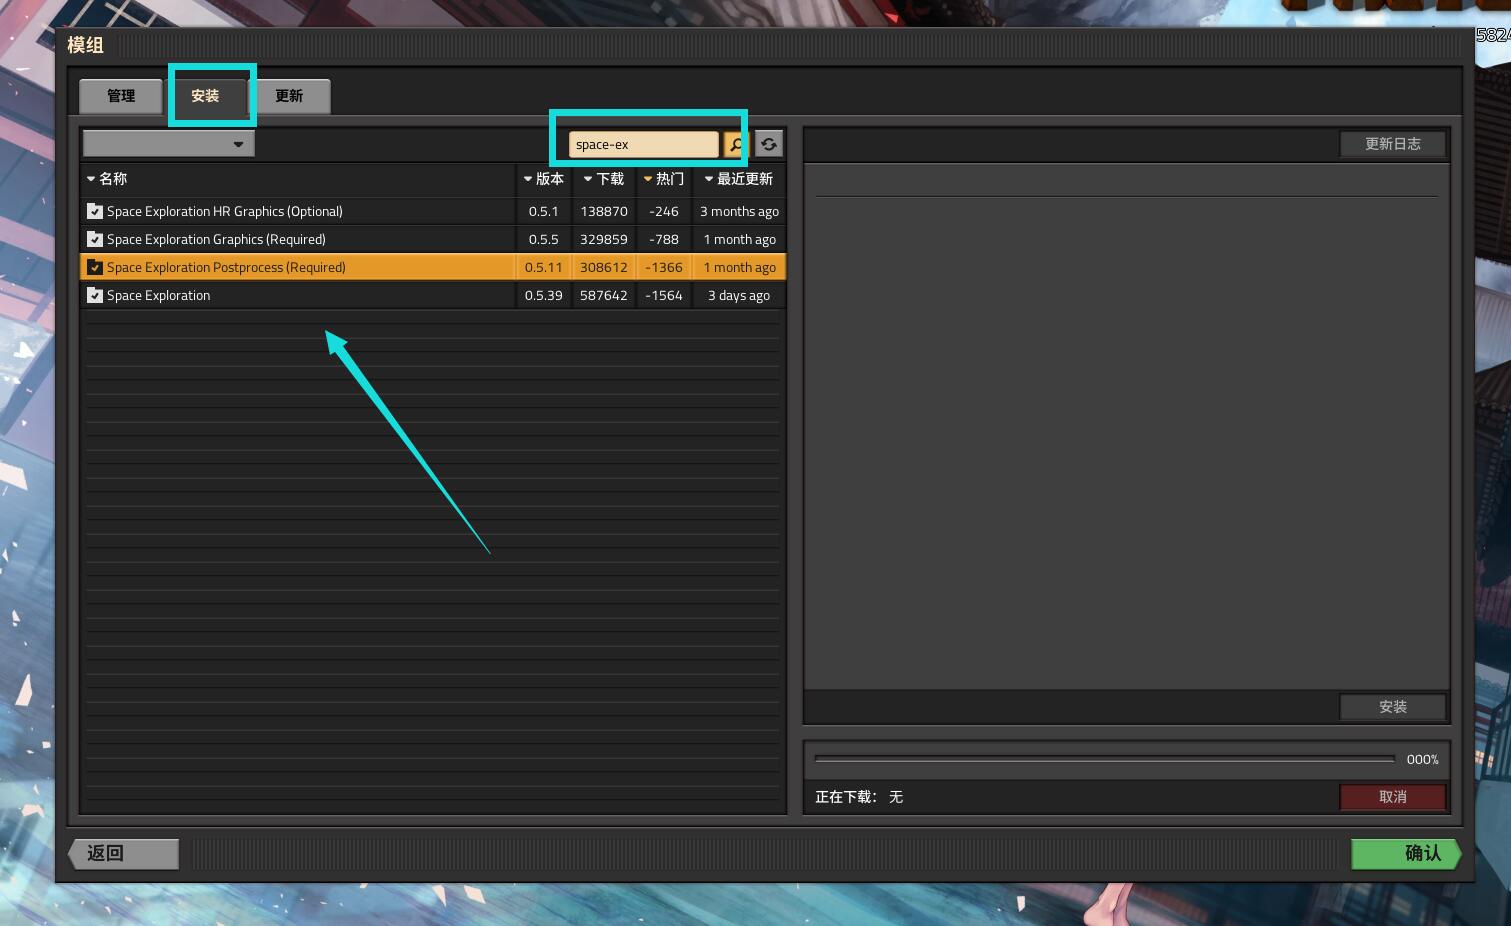
Task: Sort list by 名称 column arrow
Action: (91, 179)
